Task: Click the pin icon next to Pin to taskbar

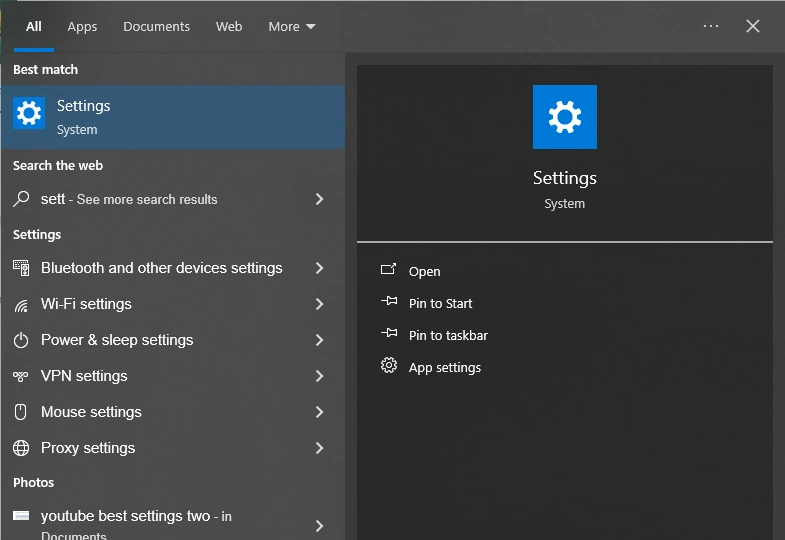Action: [x=389, y=333]
